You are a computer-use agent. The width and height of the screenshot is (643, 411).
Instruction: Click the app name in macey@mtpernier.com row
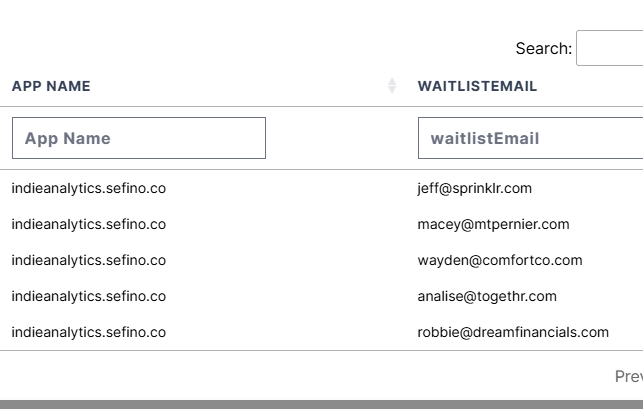coord(89,224)
